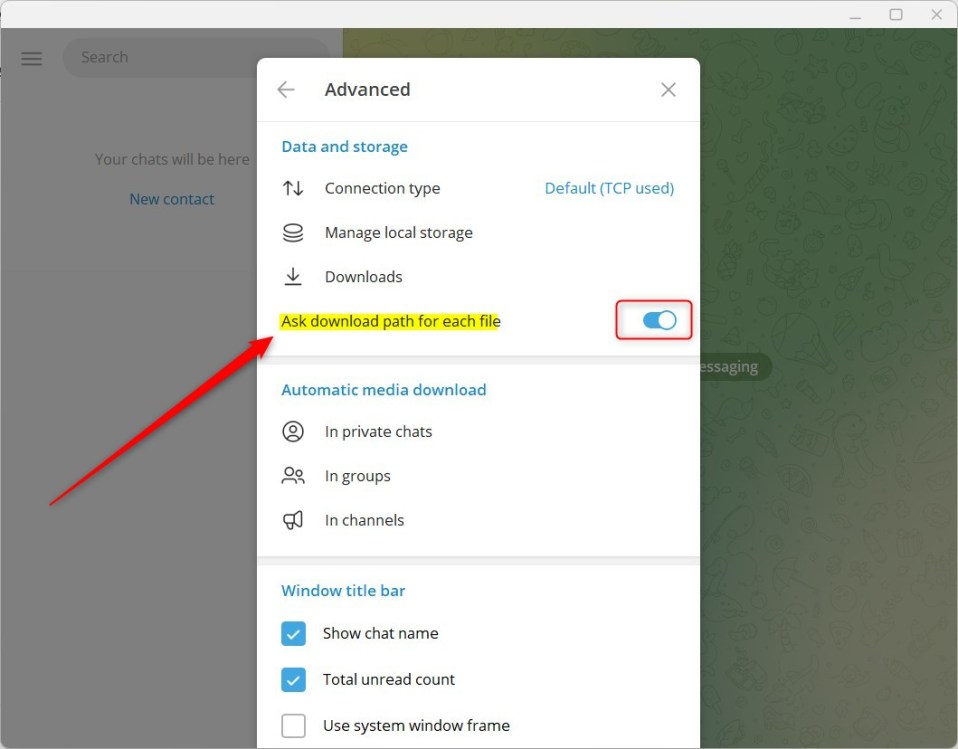This screenshot has width=958, height=749.
Task: Click the groups people icon
Action: tap(293, 476)
